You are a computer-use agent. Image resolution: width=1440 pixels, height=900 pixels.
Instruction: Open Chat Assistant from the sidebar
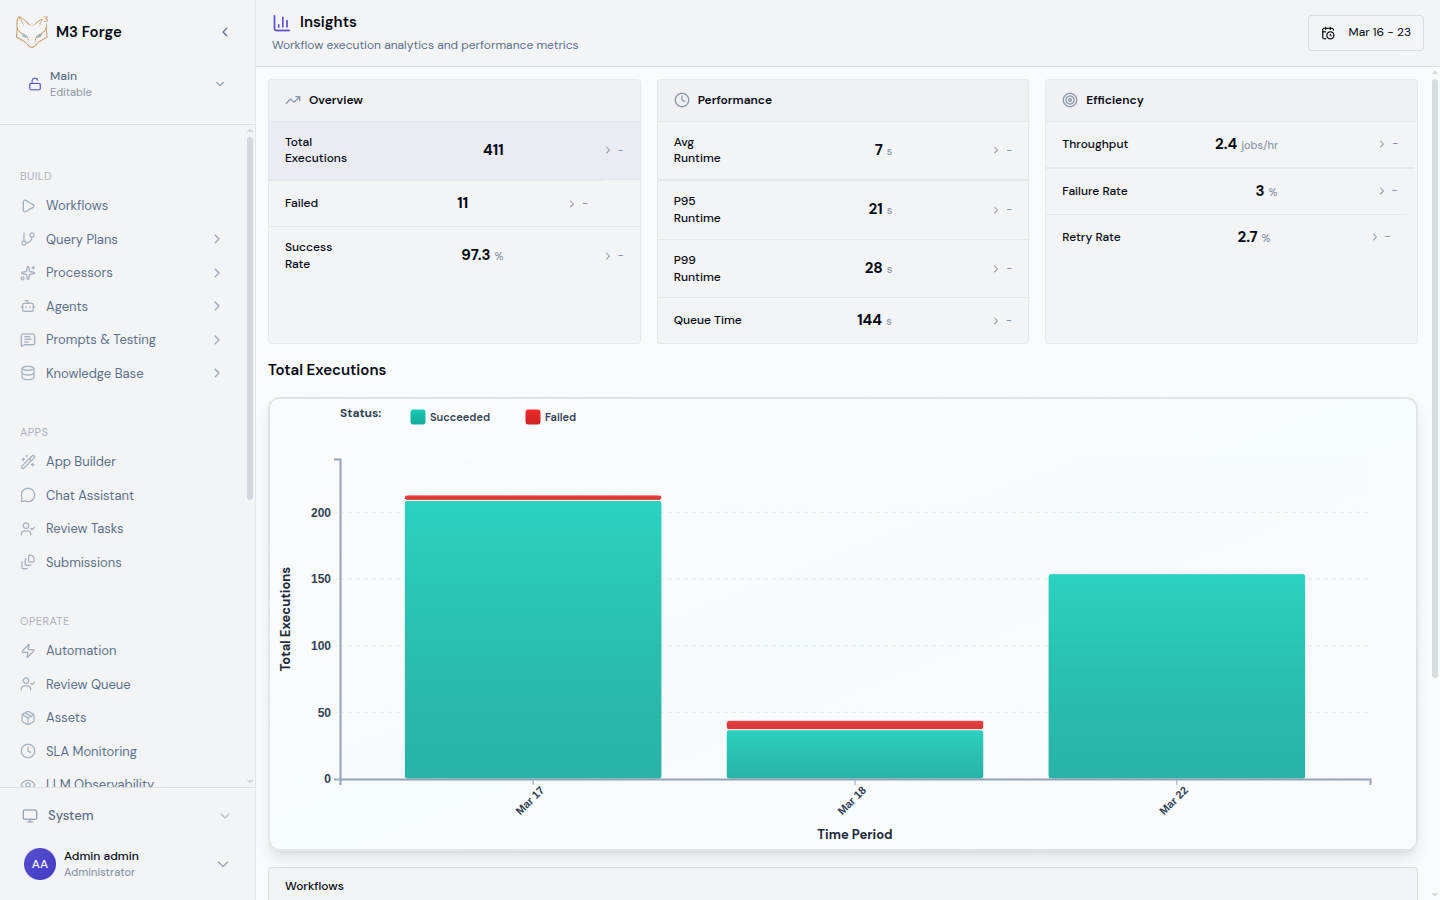click(89, 496)
